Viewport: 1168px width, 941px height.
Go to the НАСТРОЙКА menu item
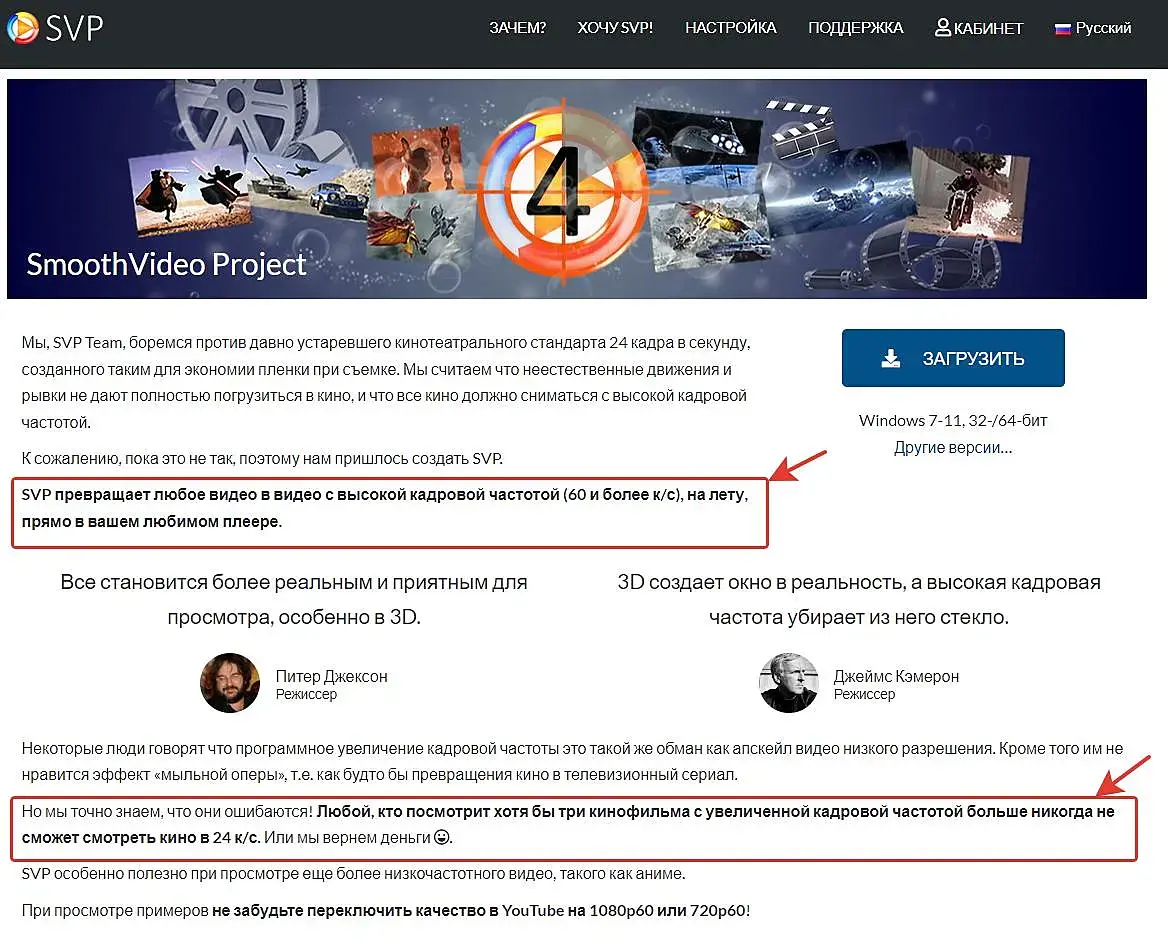[x=730, y=28]
